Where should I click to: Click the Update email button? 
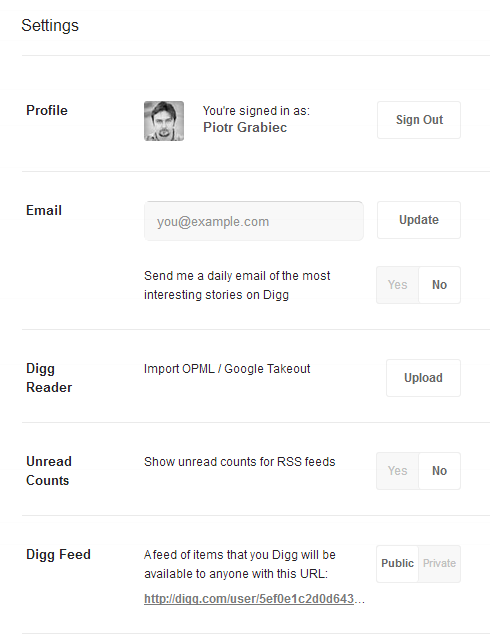419,220
